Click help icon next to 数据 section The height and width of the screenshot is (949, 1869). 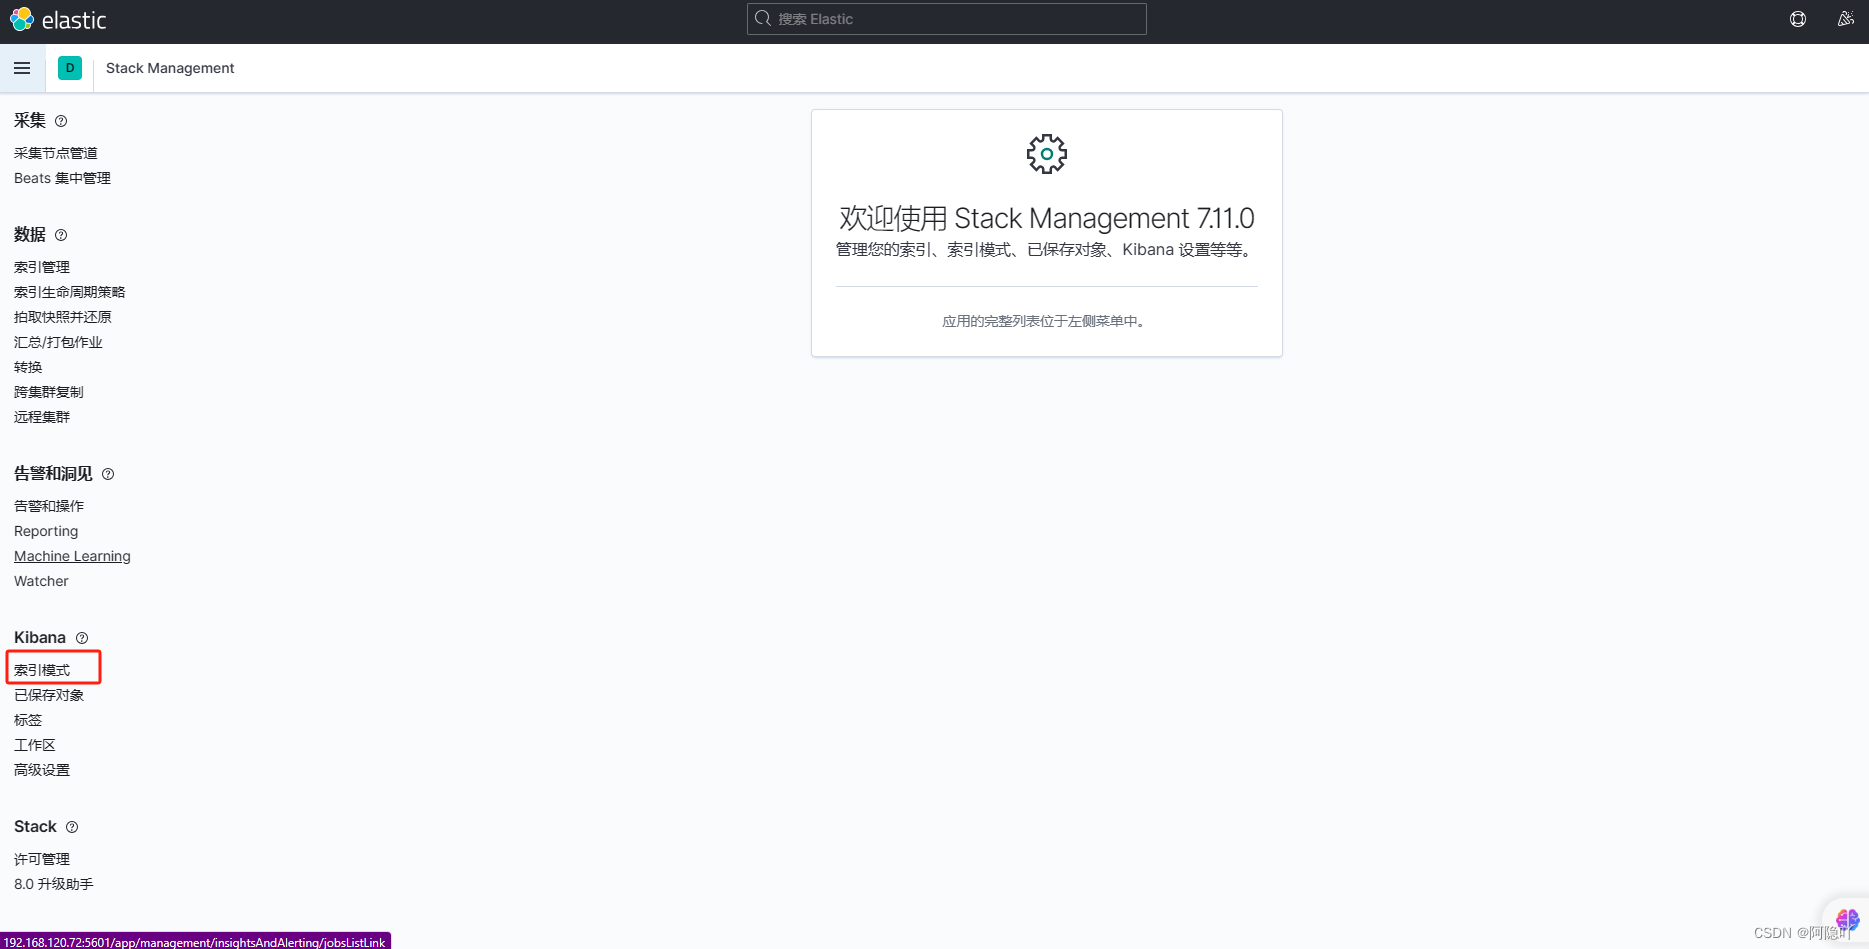click(61, 235)
